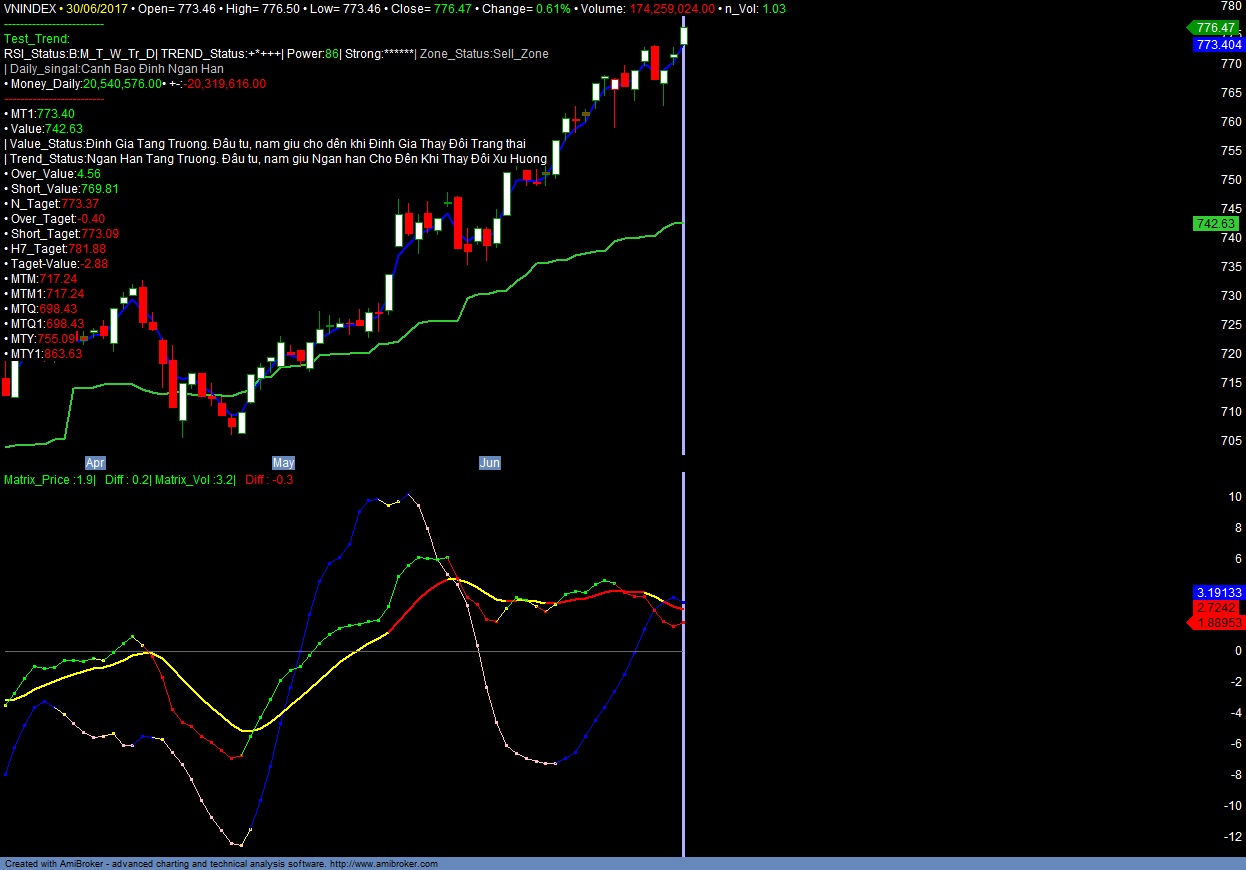The width and height of the screenshot is (1246, 870).
Task: Open the amibroker.com link in footer
Action: [383, 864]
